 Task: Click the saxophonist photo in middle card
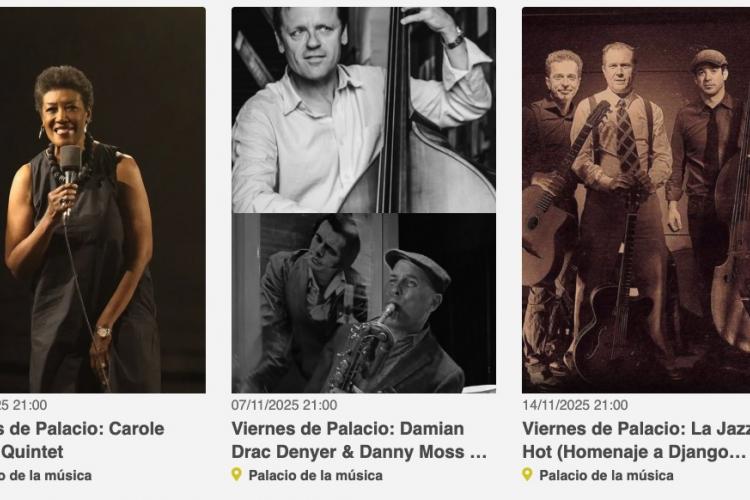click(x=364, y=303)
